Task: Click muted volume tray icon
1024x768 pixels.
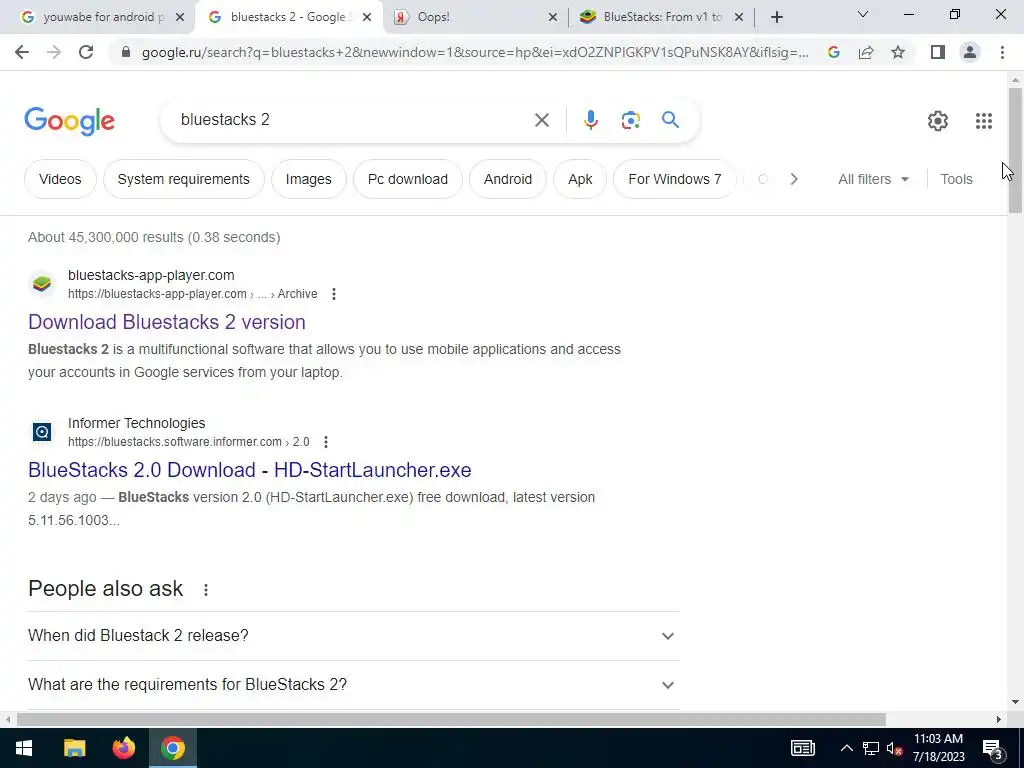Action: pyautogui.click(x=895, y=748)
